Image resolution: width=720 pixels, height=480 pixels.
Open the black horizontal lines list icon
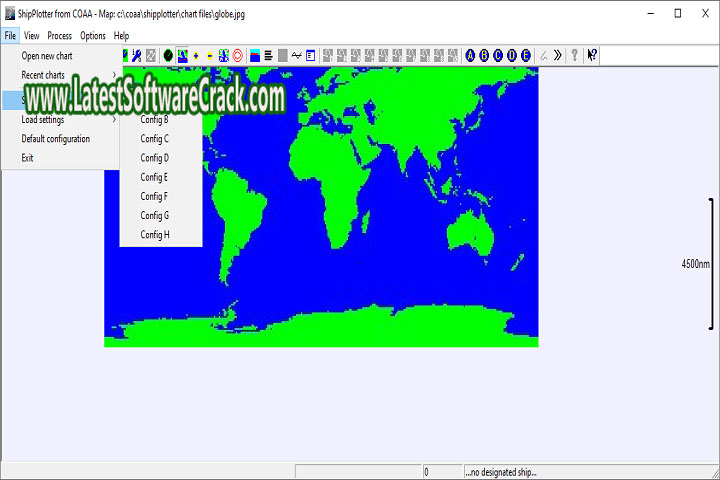(x=269, y=56)
